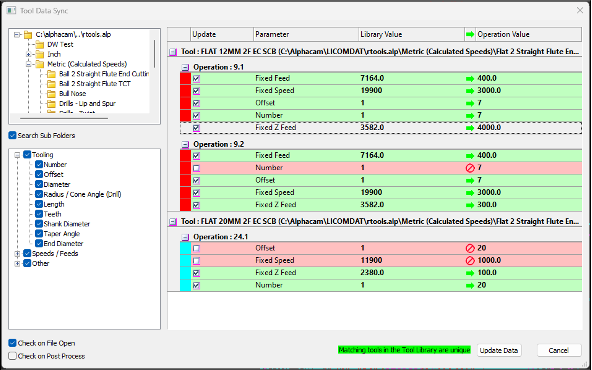Sort by the Update column header

(222, 34)
